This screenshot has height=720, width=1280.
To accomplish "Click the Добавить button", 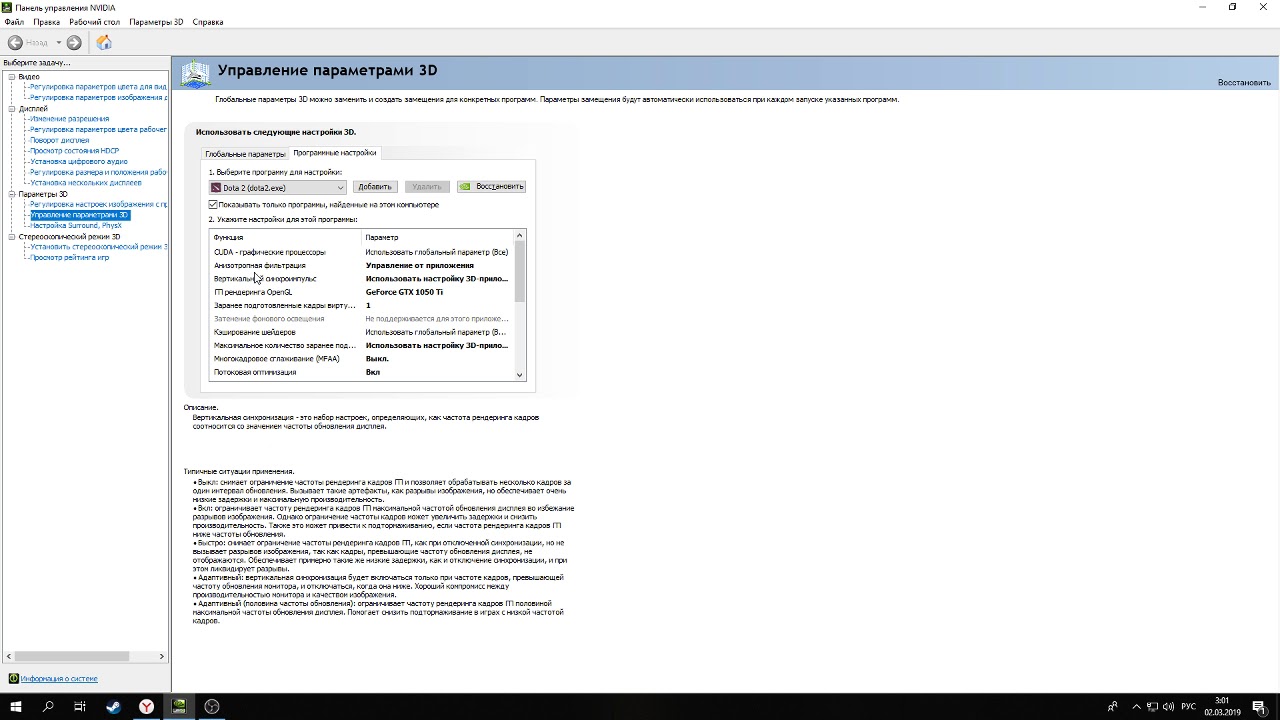I will tap(375, 187).
